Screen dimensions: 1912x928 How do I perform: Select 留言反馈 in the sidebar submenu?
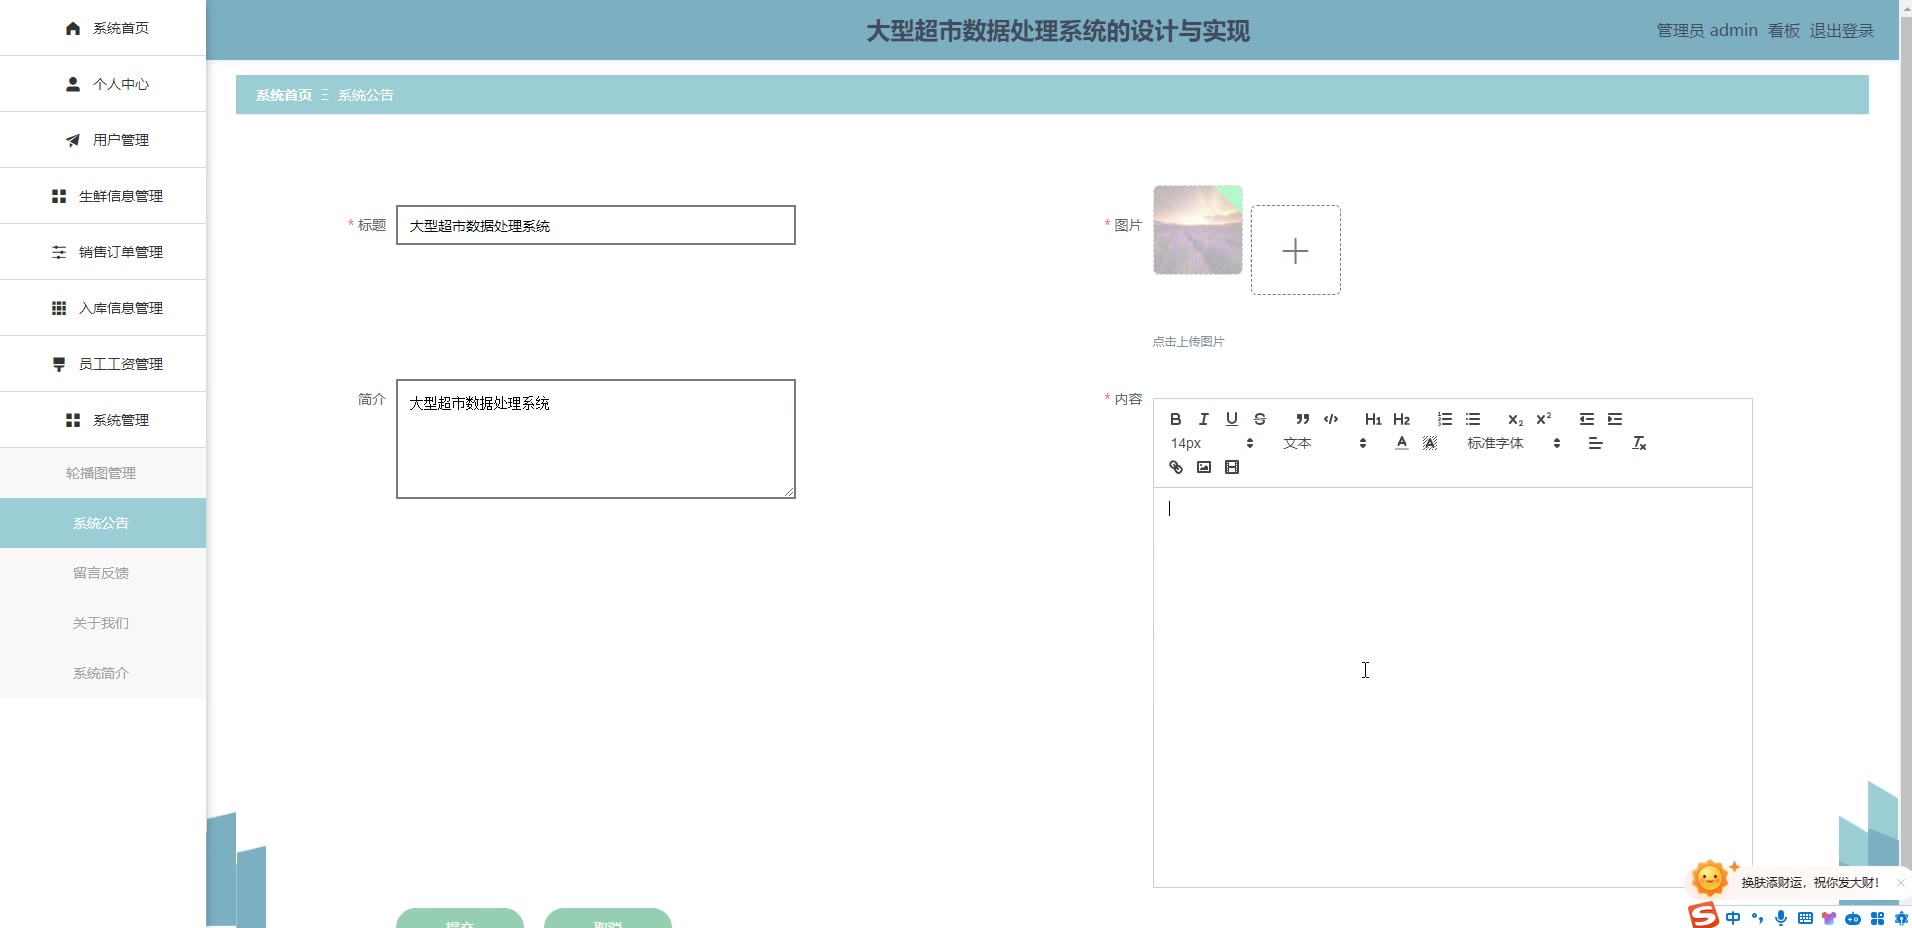pos(101,573)
